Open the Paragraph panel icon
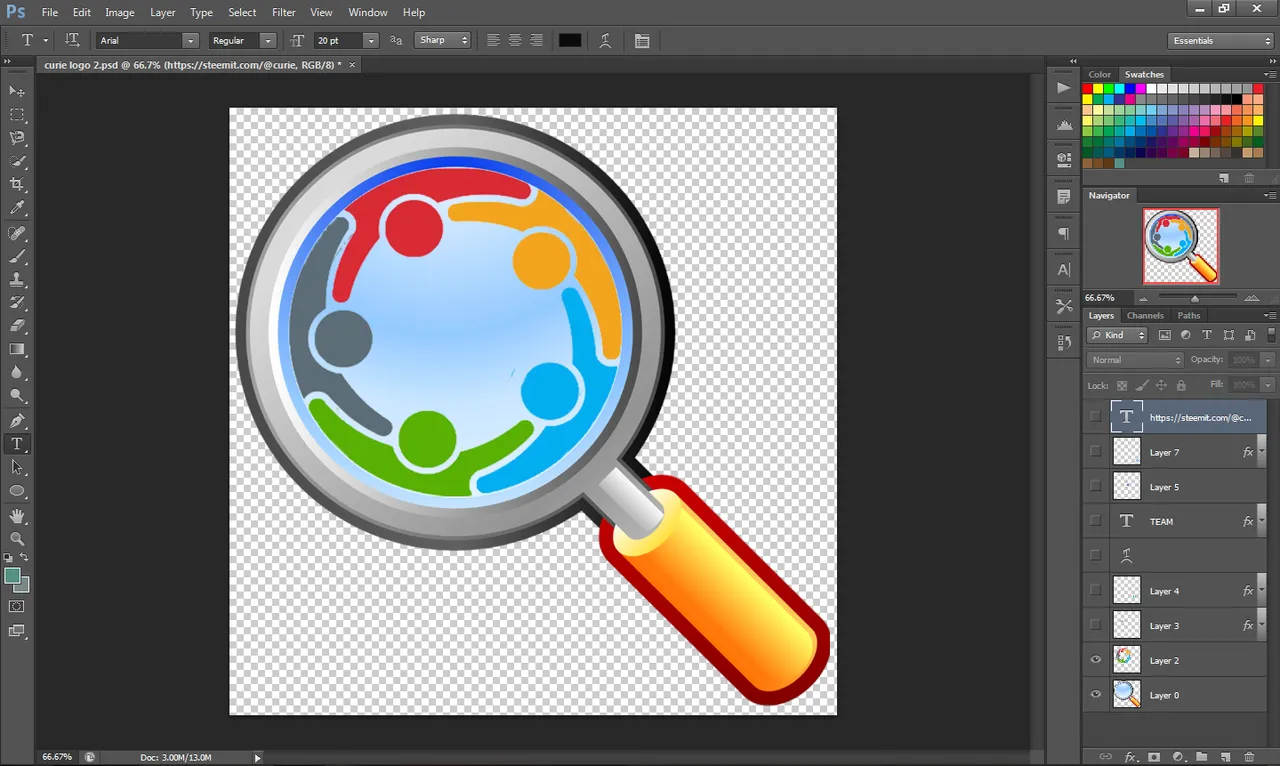 click(1063, 234)
